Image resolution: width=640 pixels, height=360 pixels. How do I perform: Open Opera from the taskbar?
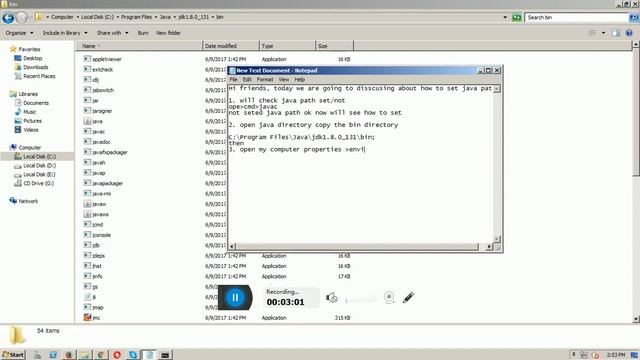tap(117, 355)
